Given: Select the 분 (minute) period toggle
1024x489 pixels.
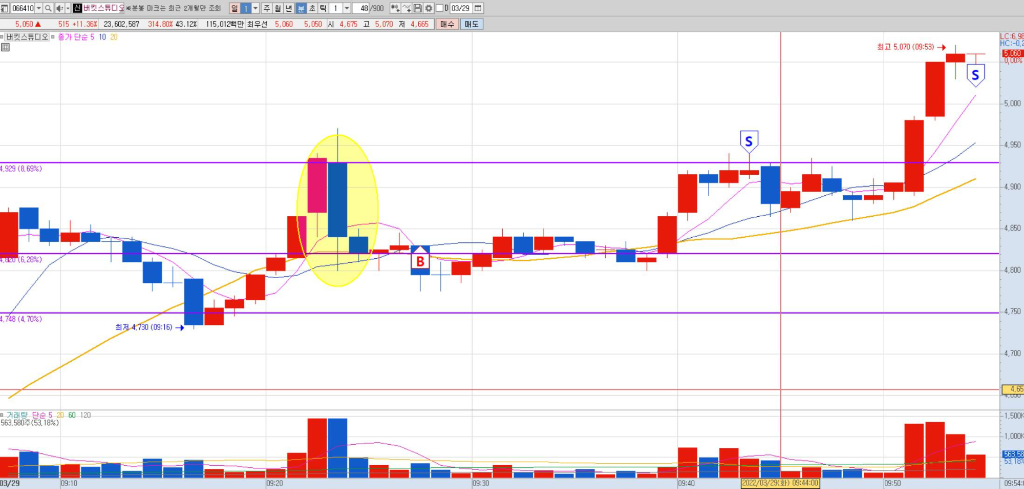Looking at the screenshot, I should click(301, 8).
